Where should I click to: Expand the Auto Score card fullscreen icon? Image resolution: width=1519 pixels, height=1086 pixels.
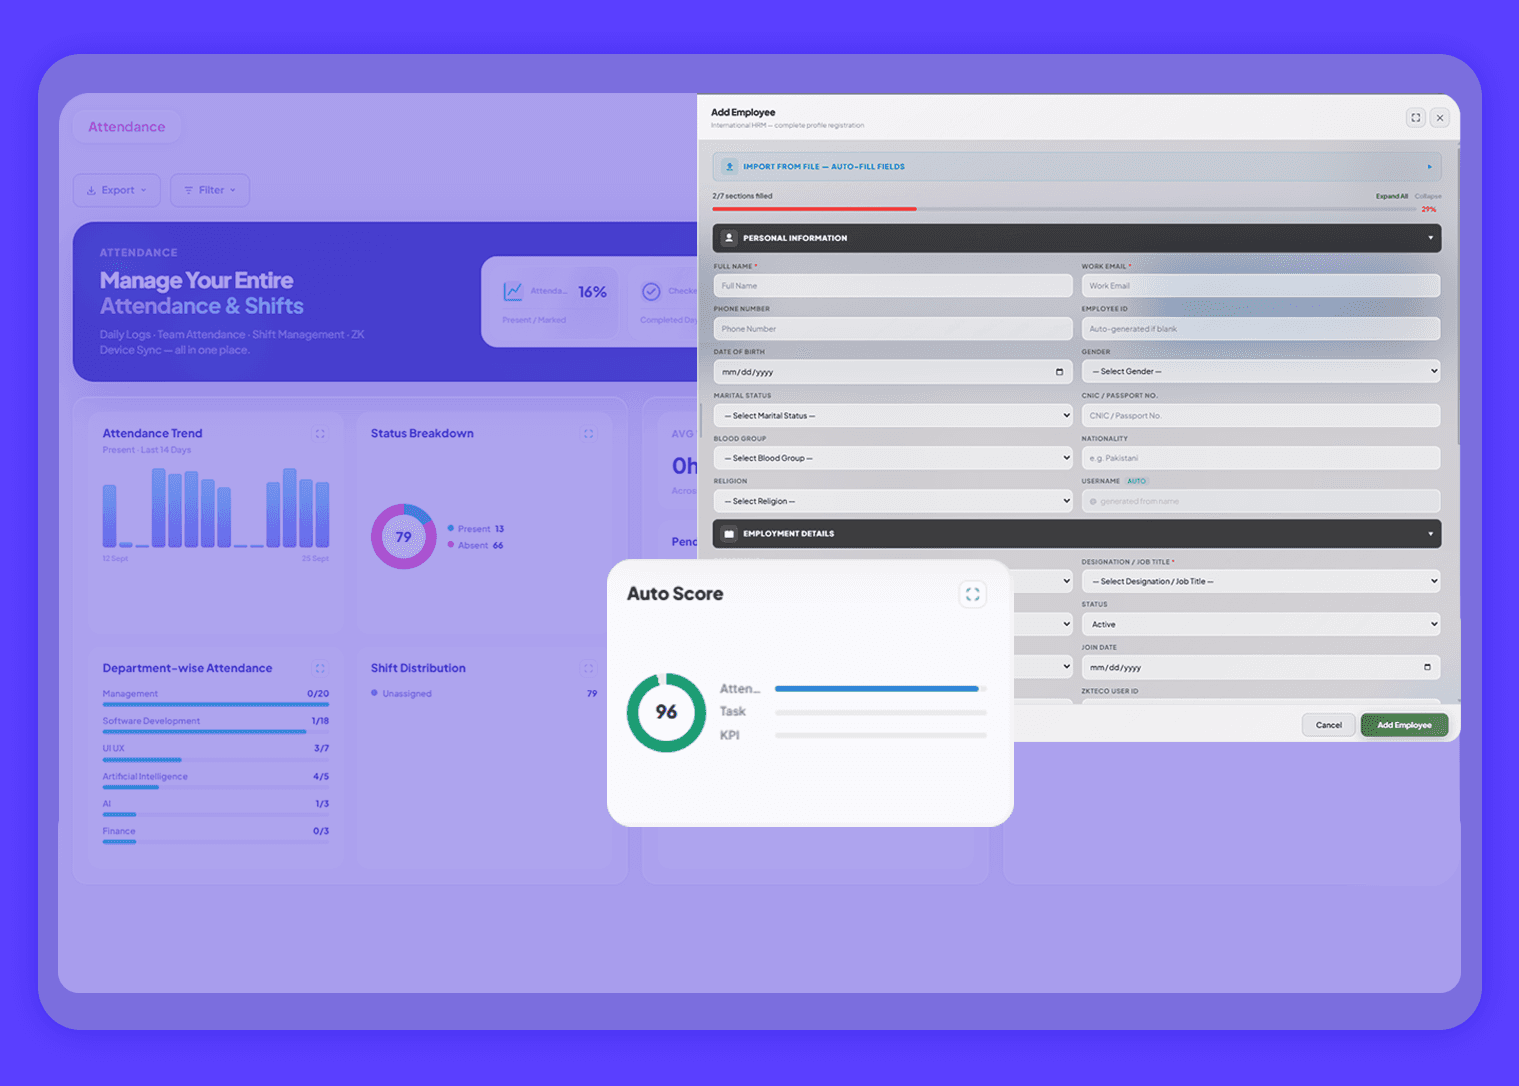(972, 594)
